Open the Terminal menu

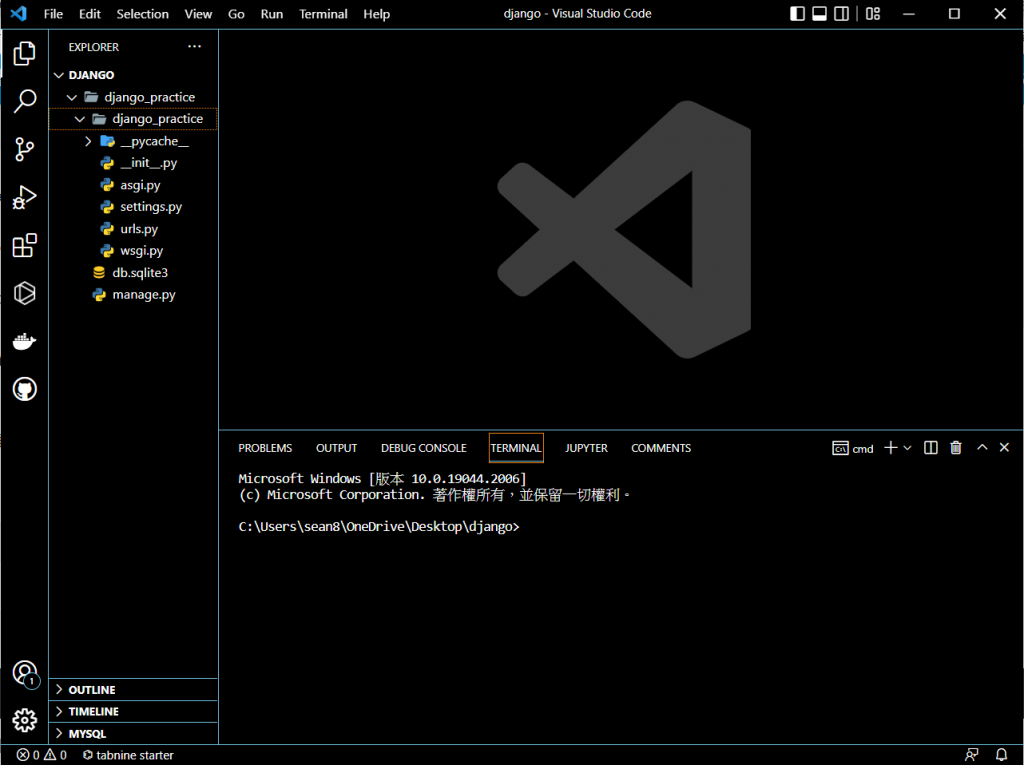click(323, 14)
